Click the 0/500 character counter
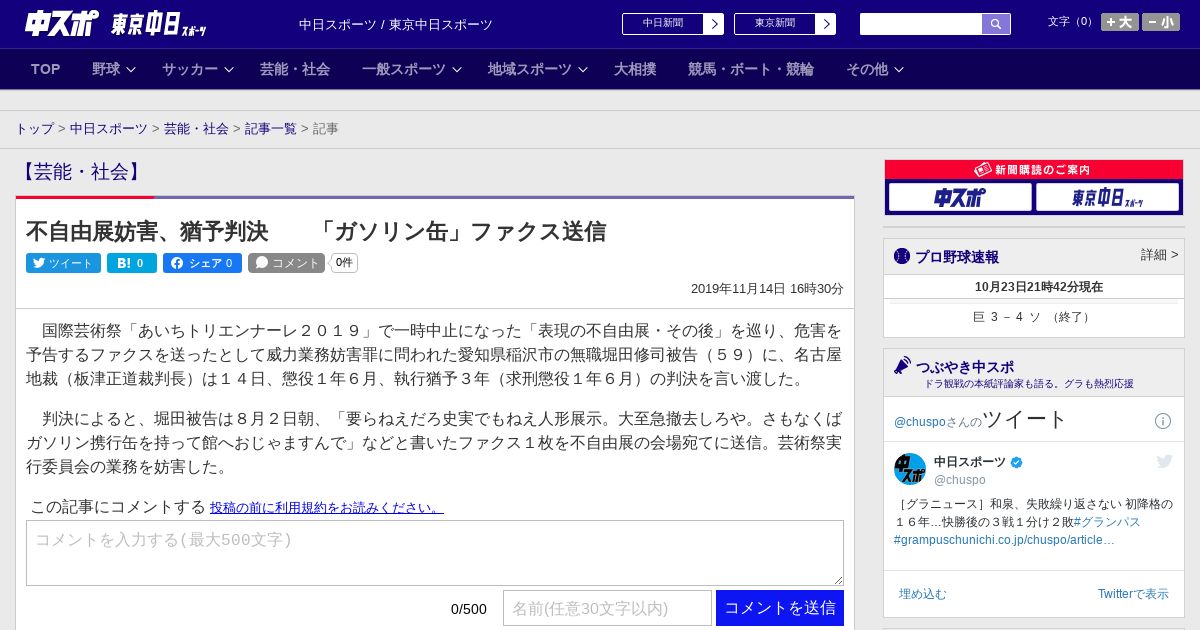 click(x=469, y=609)
